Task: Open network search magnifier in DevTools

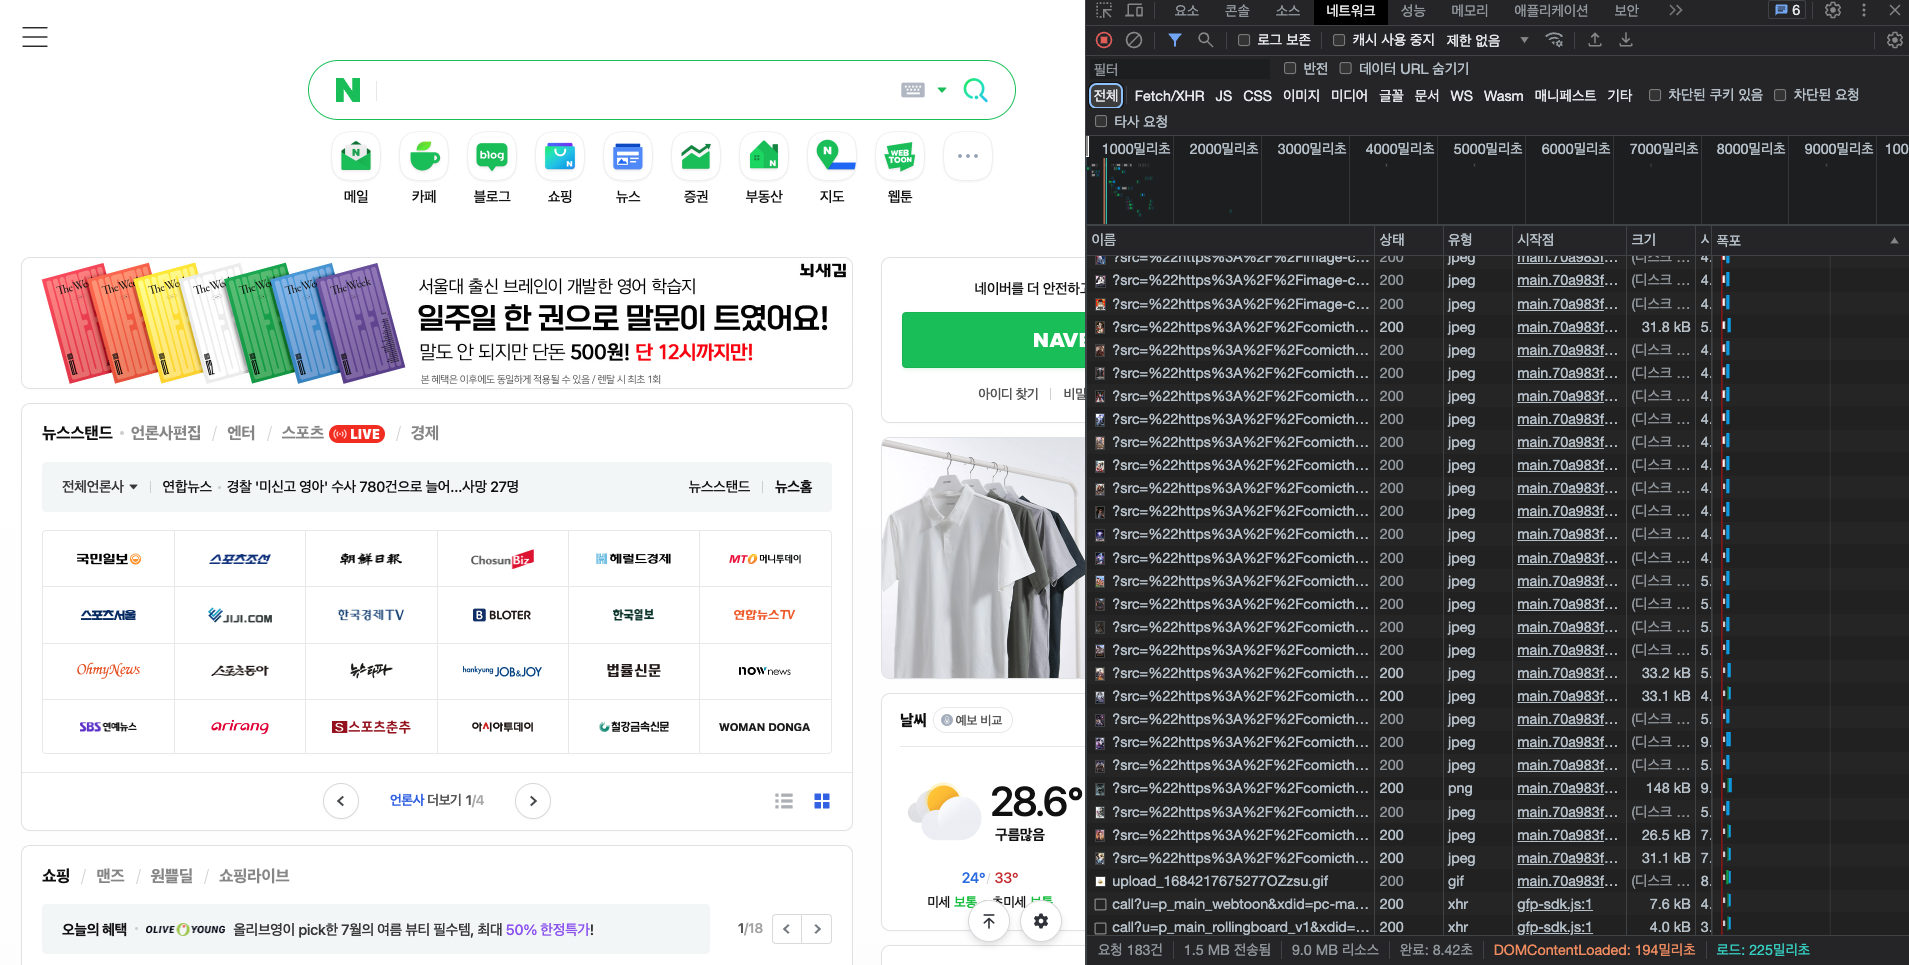Action: click(1206, 40)
